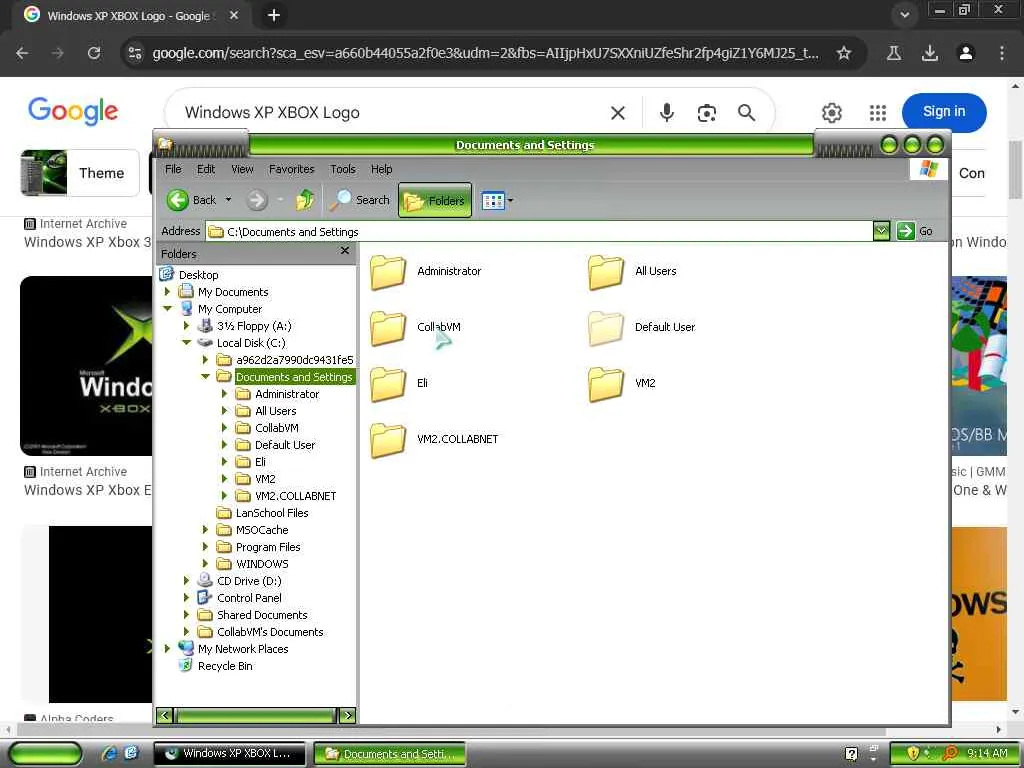Click the green Start button

coord(45,754)
